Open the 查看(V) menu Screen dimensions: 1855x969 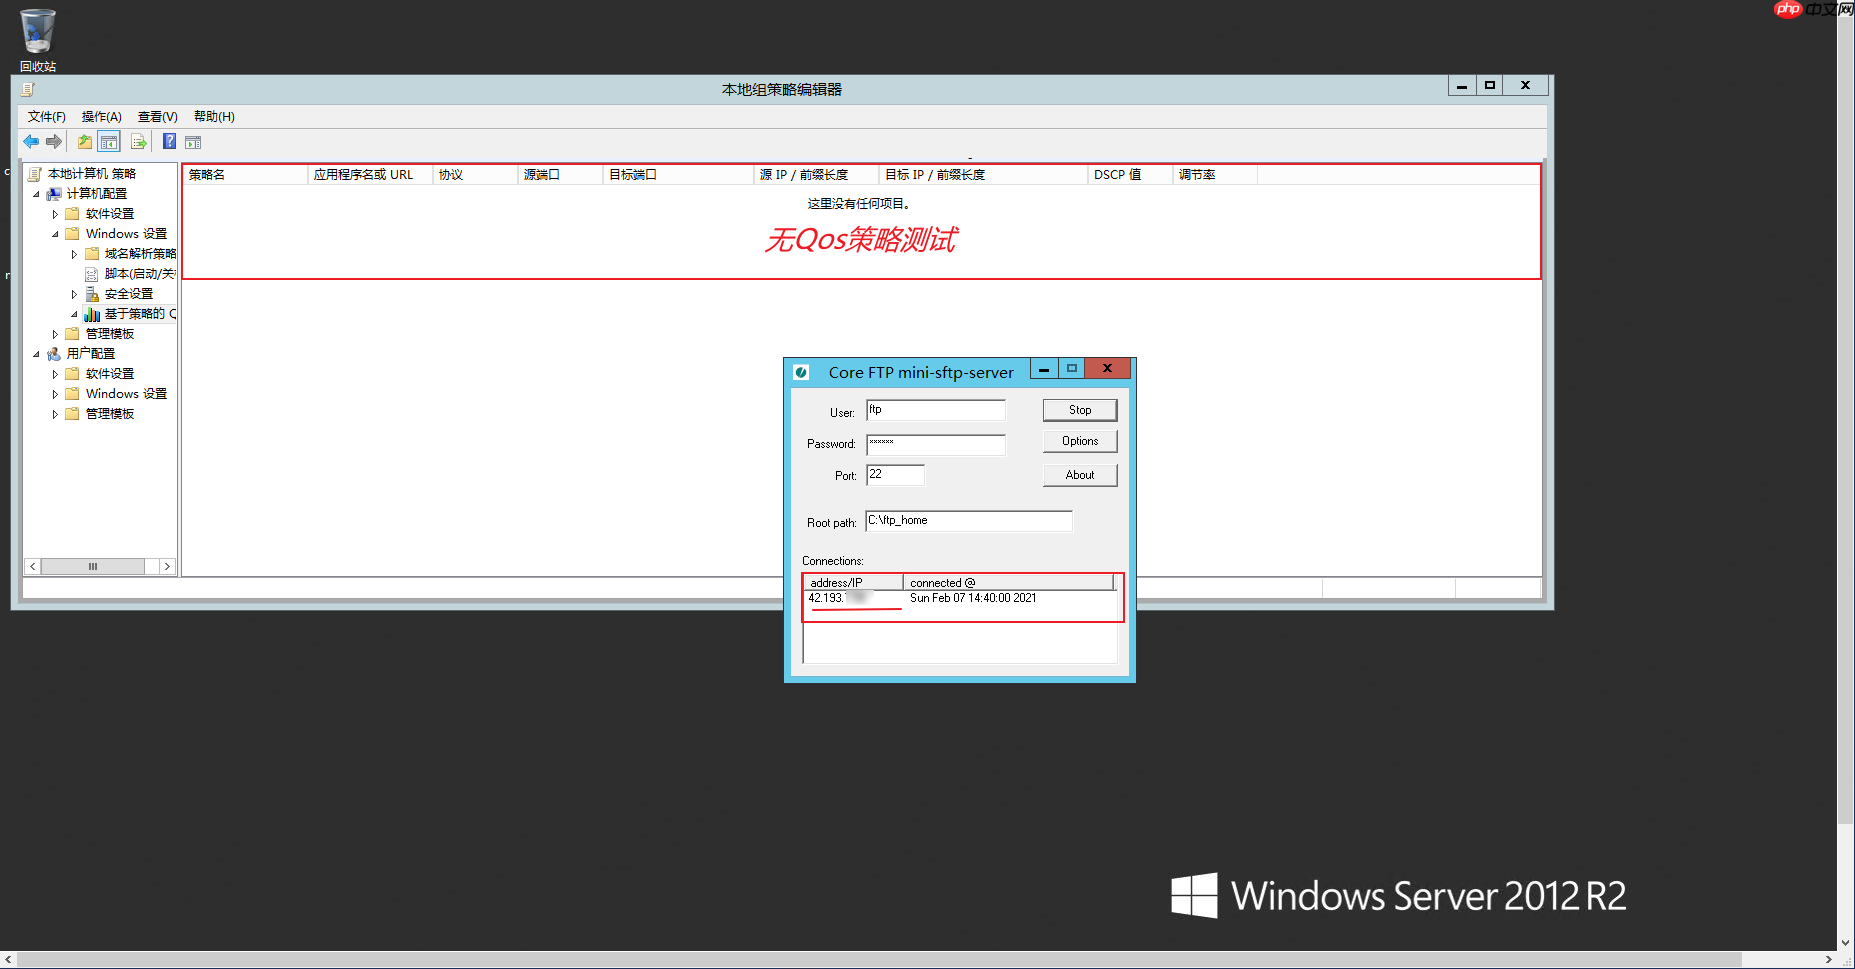tap(156, 116)
